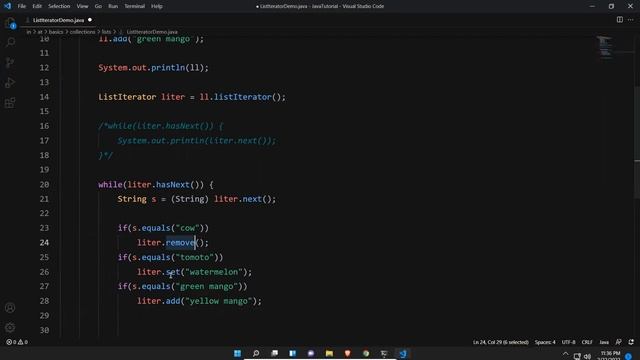Change encoding via 'UTF-8' status item
The width and height of the screenshot is (640, 360).
coord(568,342)
